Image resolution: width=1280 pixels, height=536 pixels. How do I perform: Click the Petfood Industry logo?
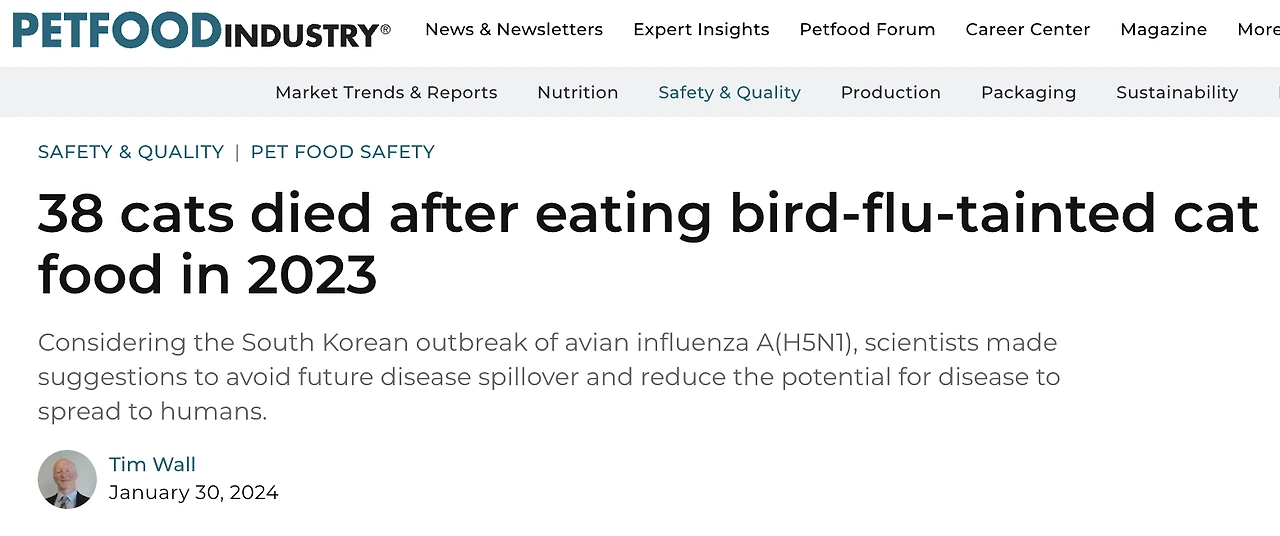[201, 30]
